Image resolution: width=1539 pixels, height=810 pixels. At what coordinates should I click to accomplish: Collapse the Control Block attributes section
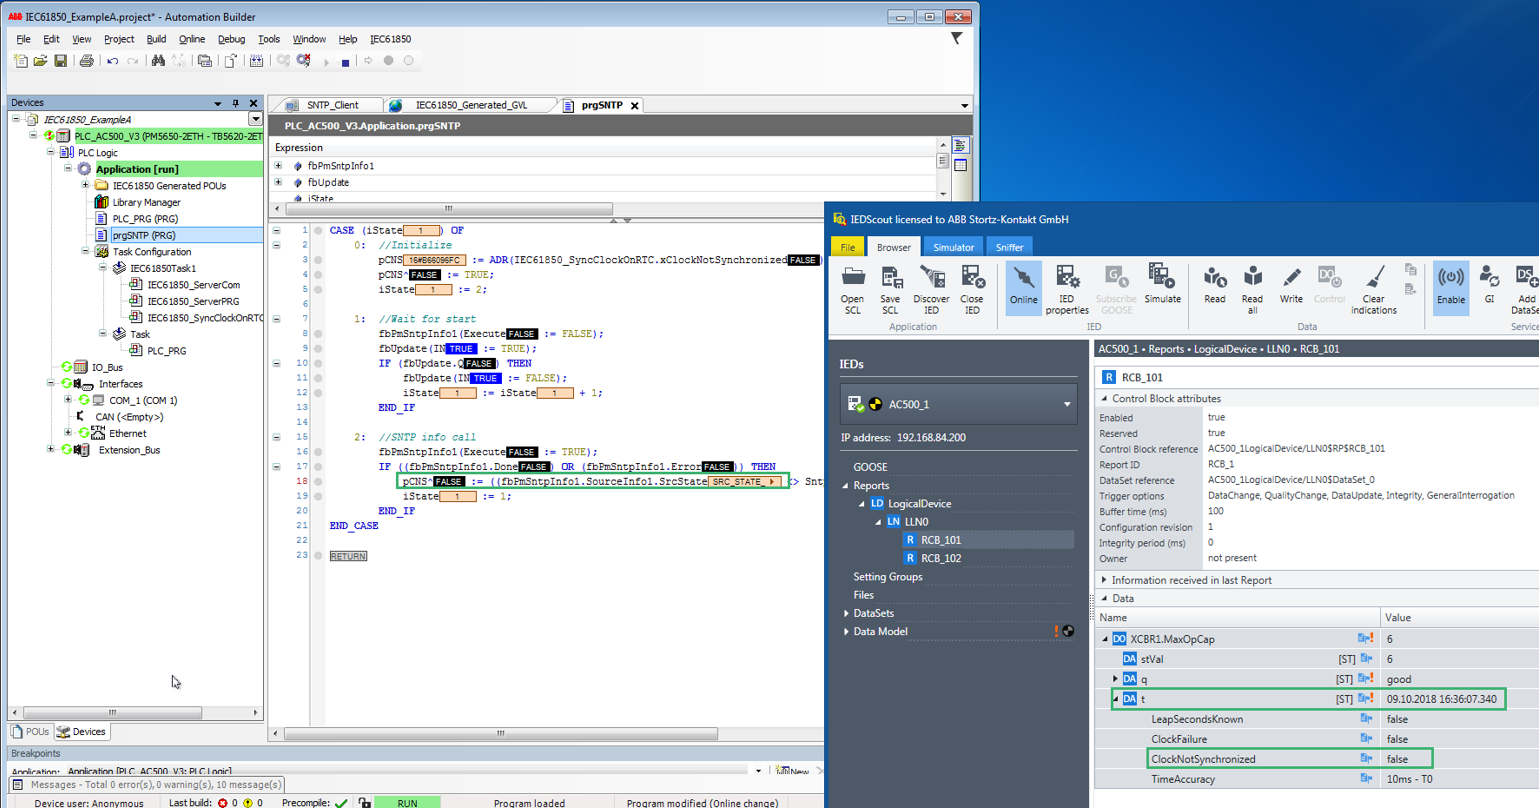[x=1105, y=398]
